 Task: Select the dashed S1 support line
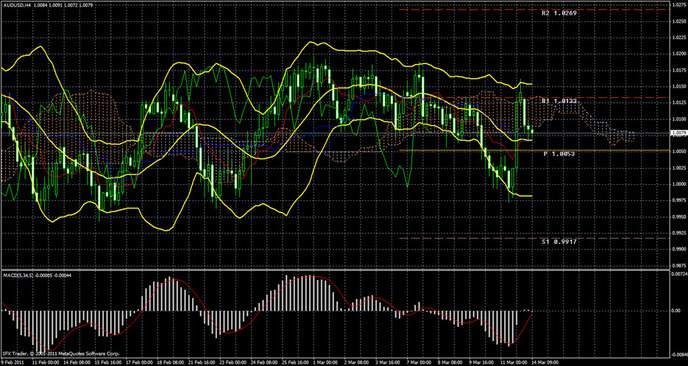[533, 238]
